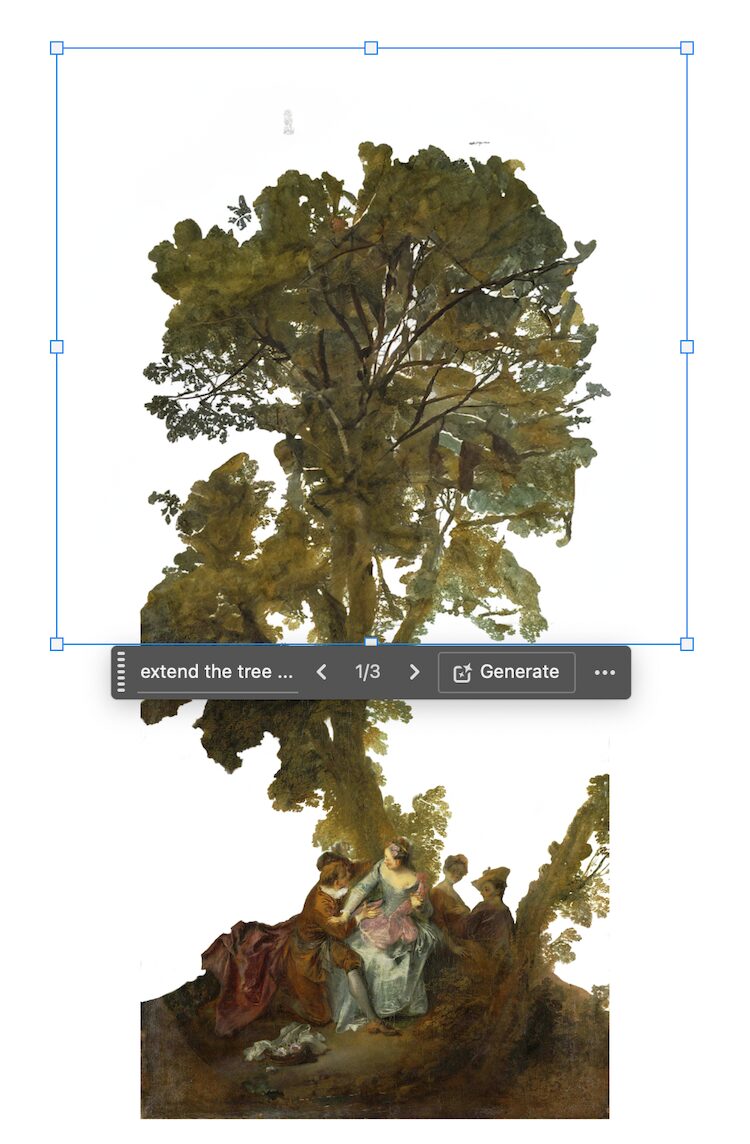This screenshot has height=1144, width=750.
Task: Click the top-right selection handle
Action: [687, 48]
